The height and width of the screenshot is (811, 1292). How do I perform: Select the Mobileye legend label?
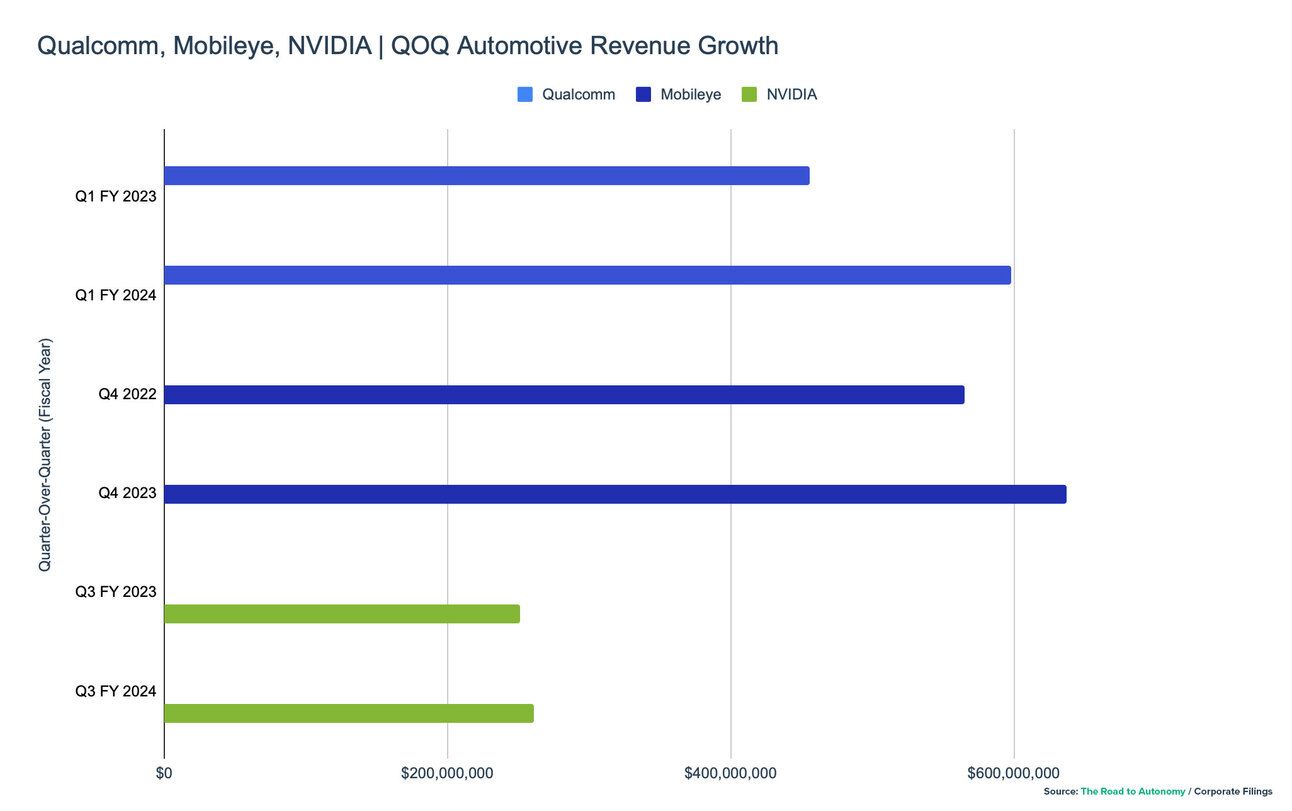click(x=690, y=95)
